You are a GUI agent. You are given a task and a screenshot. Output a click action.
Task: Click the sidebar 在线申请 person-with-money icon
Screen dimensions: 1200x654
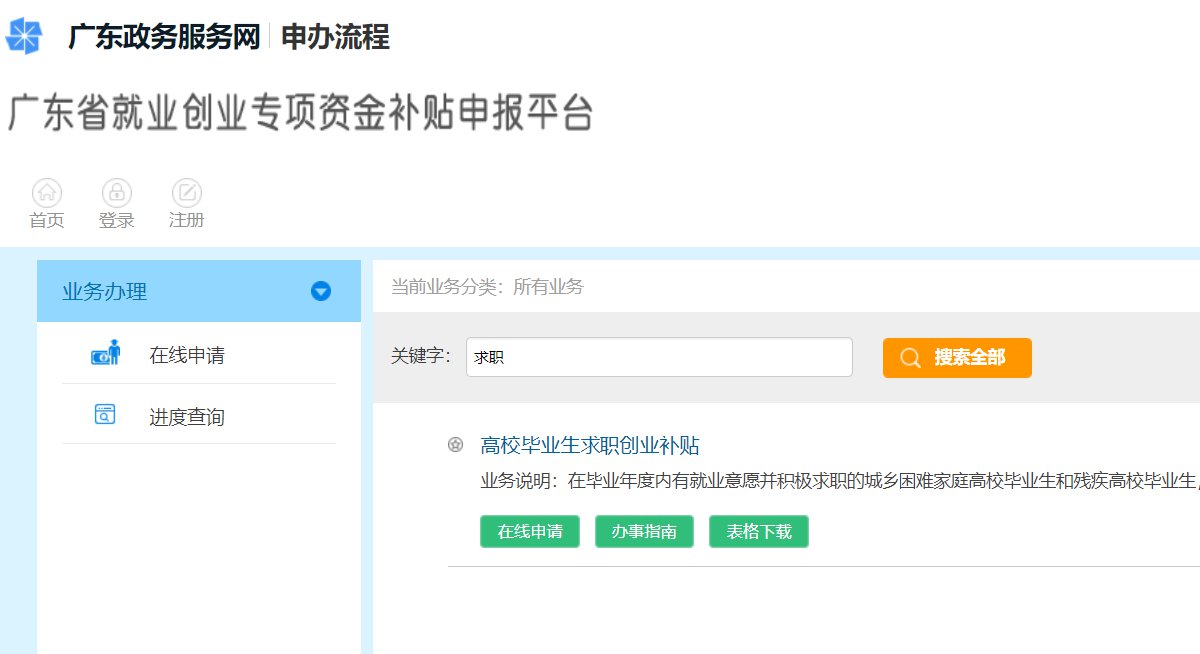106,353
